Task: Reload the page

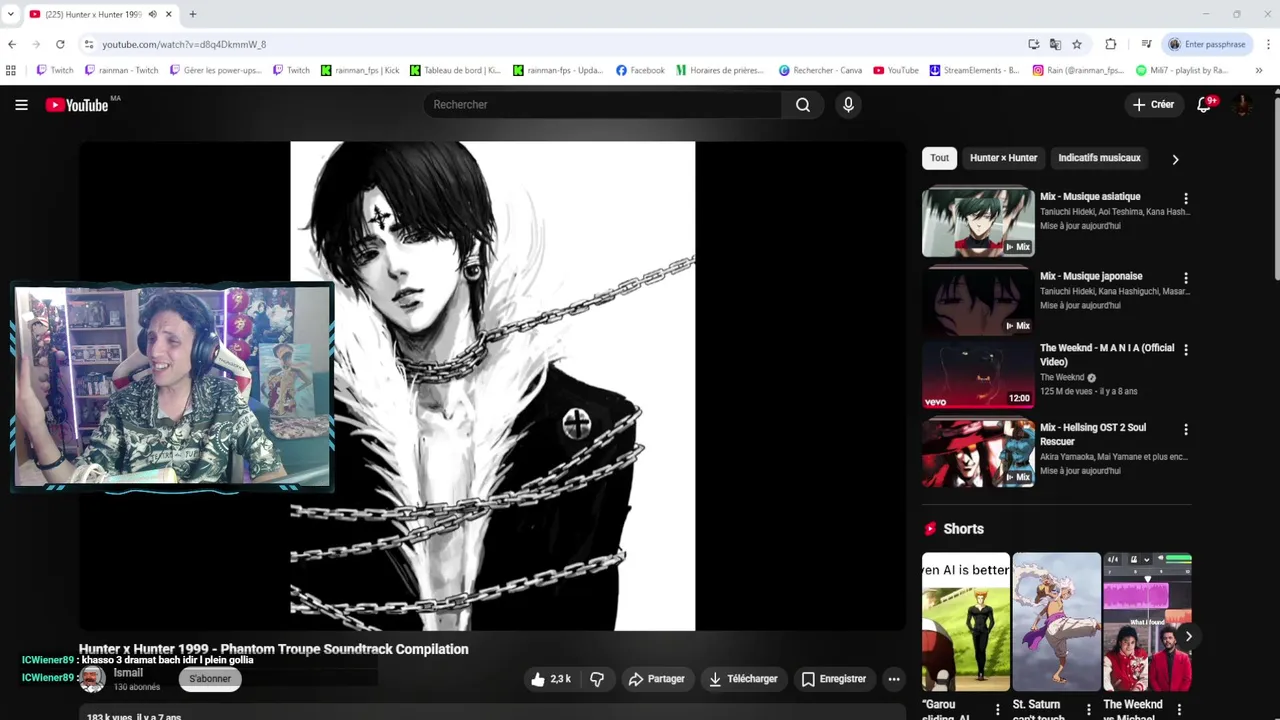Action: pyautogui.click(x=60, y=44)
